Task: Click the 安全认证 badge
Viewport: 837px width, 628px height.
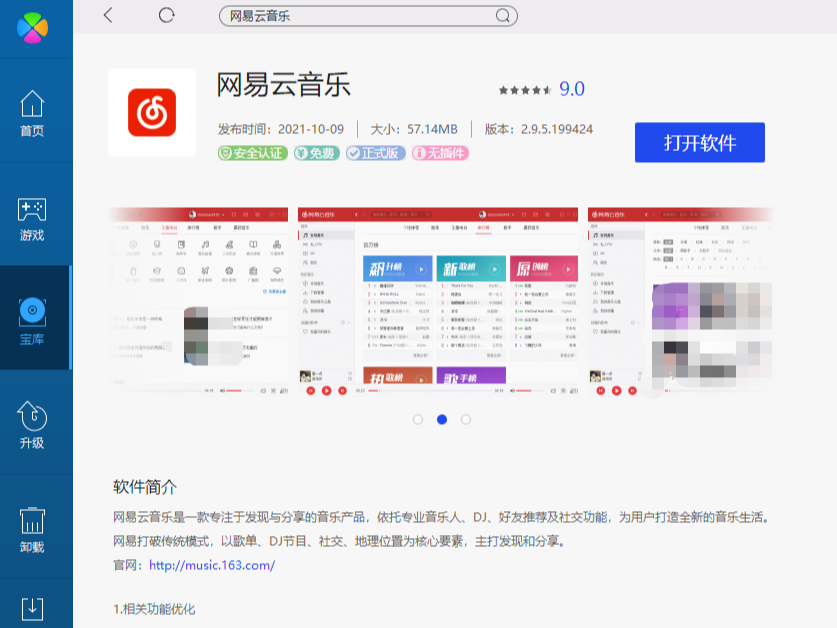Action: point(253,153)
